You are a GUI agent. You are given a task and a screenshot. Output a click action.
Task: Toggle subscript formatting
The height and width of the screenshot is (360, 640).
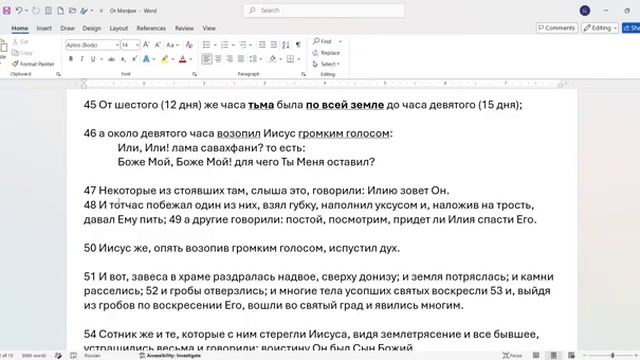pyautogui.click(x=123, y=59)
